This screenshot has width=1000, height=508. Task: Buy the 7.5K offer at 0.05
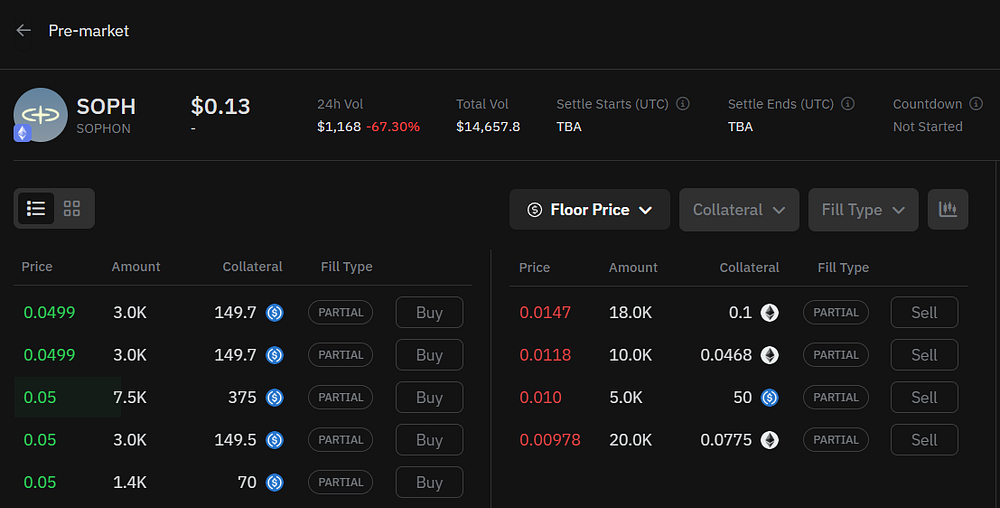[429, 397]
